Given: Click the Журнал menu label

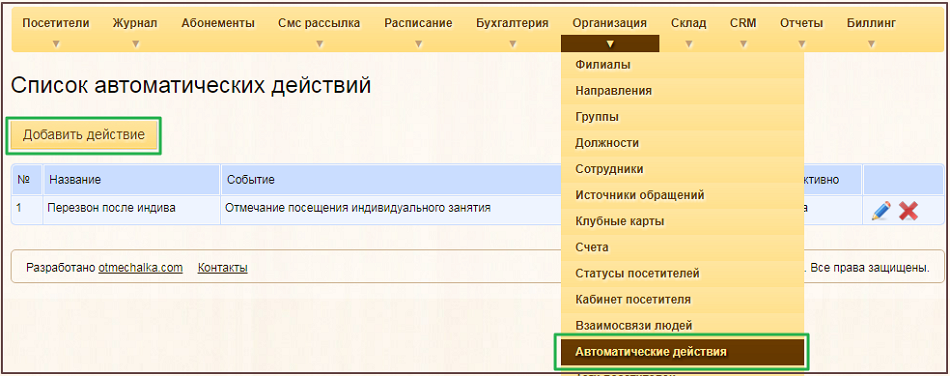Looking at the screenshot, I should (x=135, y=24).
